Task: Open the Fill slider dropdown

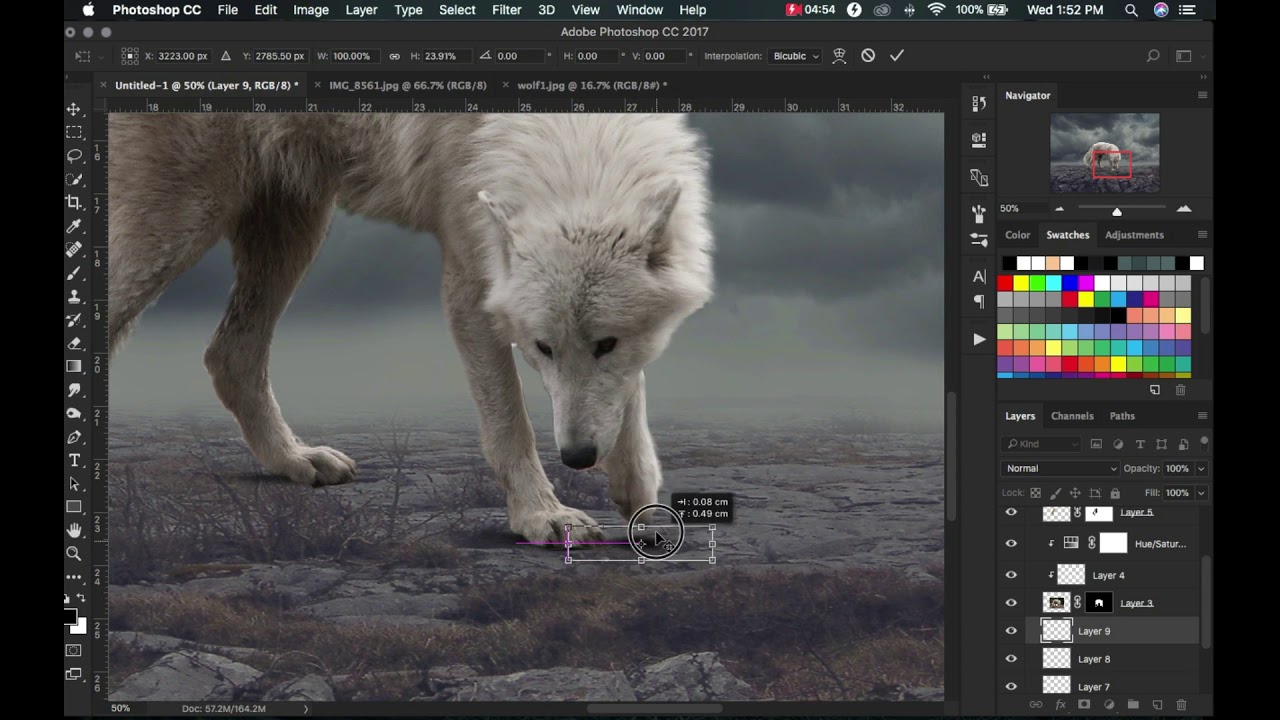Action: coord(1201,493)
